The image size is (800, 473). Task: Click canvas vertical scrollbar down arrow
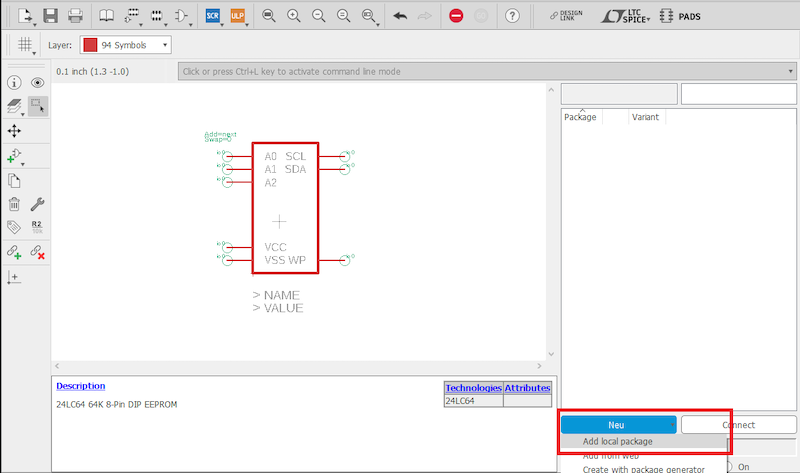coord(551,354)
